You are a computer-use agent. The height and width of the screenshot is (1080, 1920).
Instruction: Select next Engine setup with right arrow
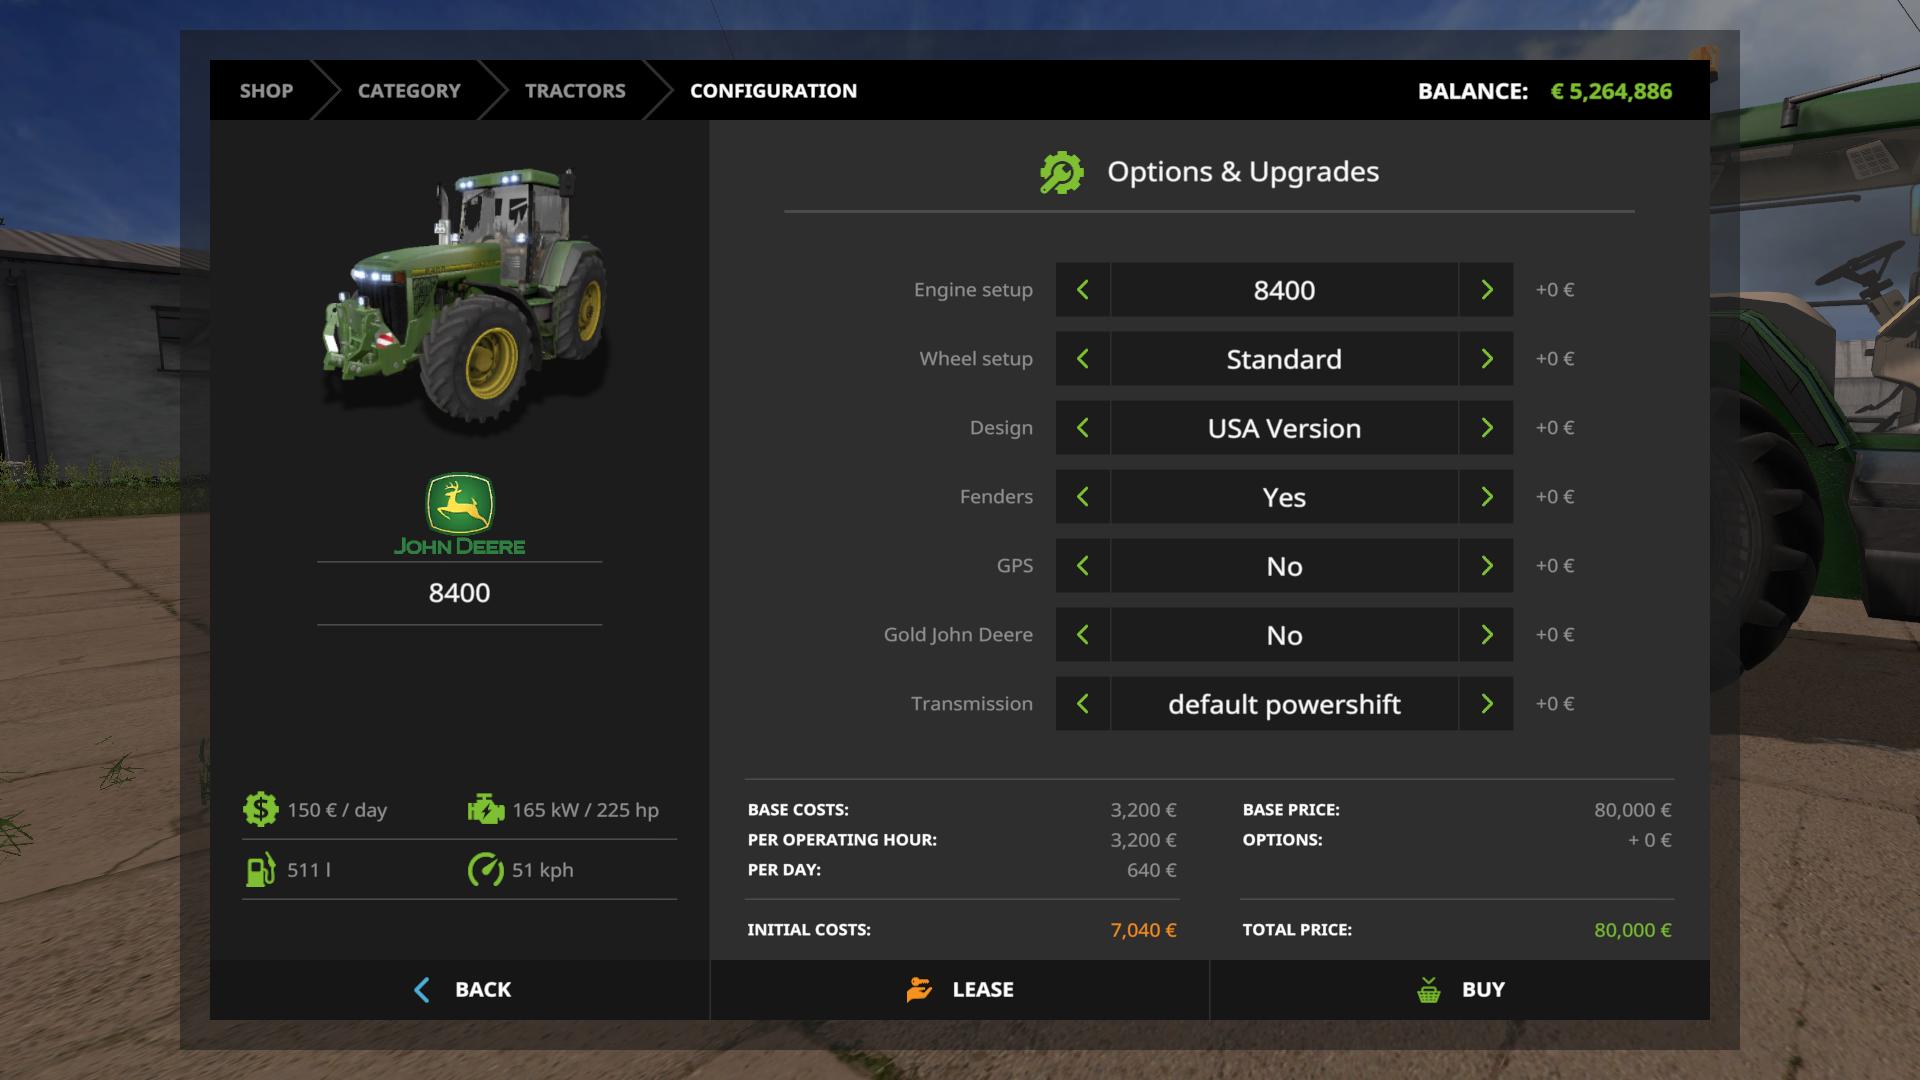coord(1486,290)
